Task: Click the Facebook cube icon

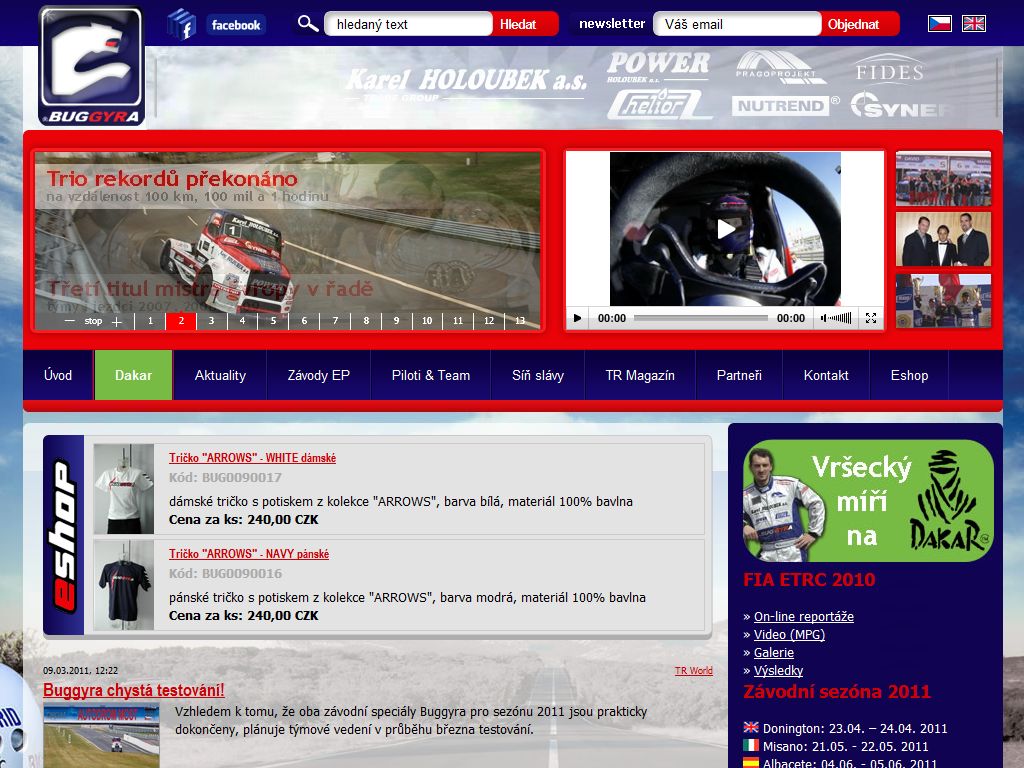Action: pyautogui.click(x=182, y=25)
